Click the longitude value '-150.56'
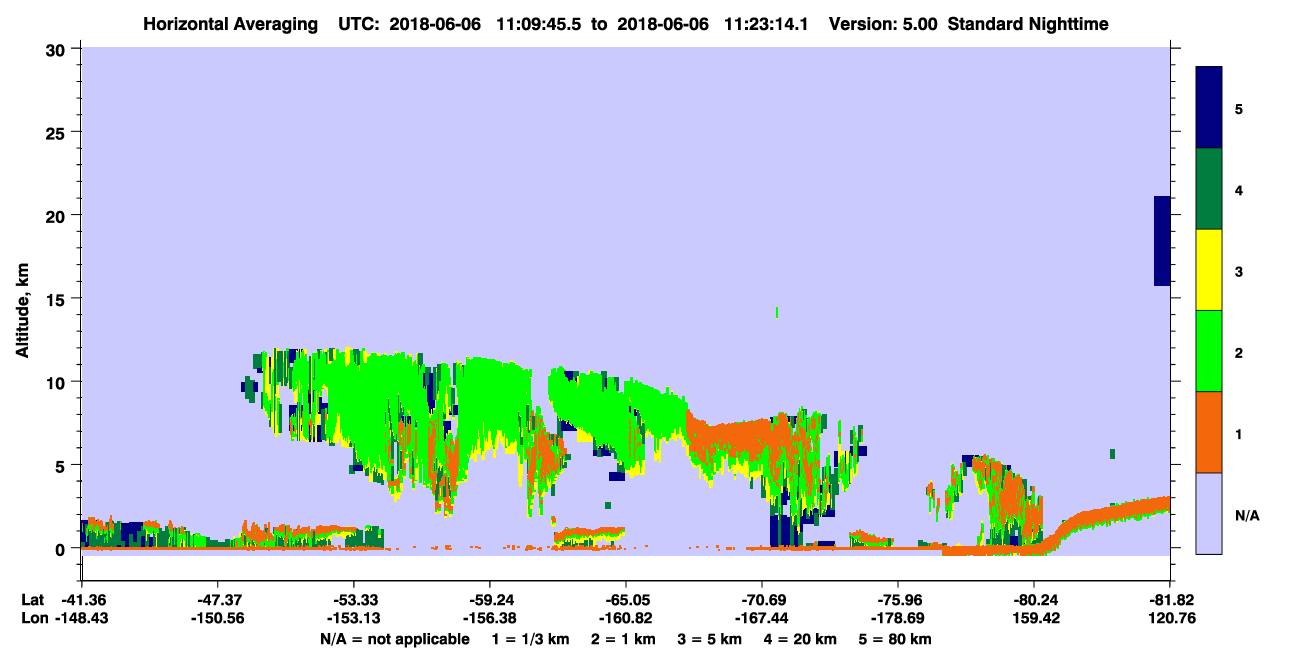This screenshot has height=667, width=1300. tap(216, 619)
